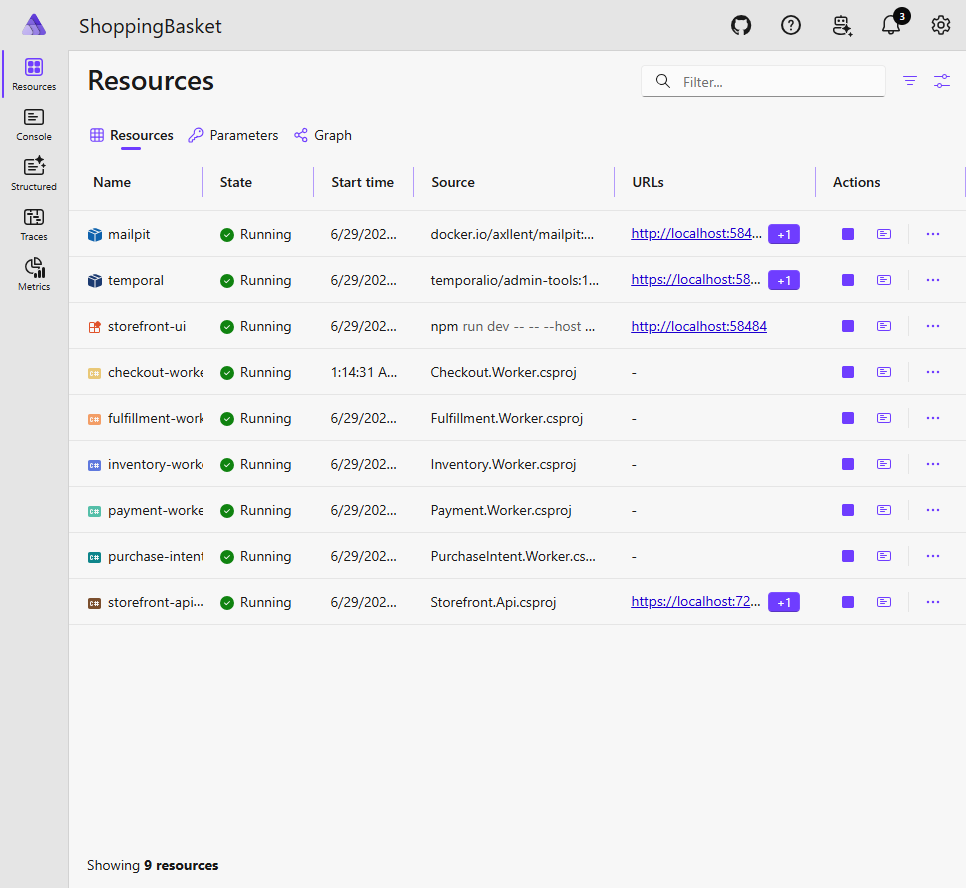Sort by the State column header
Image resolution: width=966 pixels, height=888 pixels.
coord(236,182)
